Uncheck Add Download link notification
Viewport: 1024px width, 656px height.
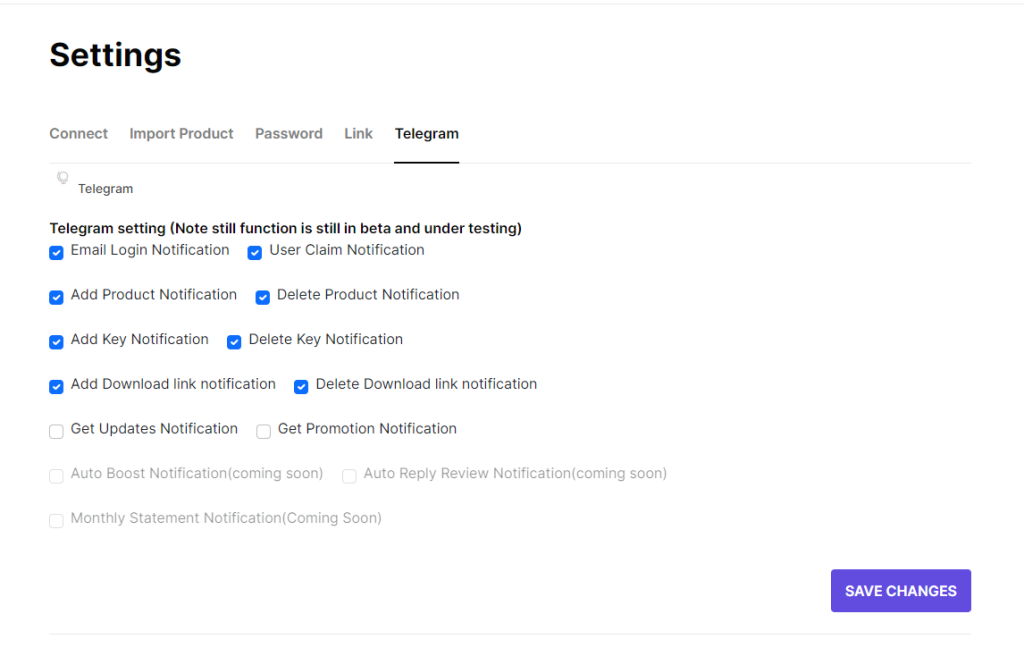pyautogui.click(x=56, y=387)
